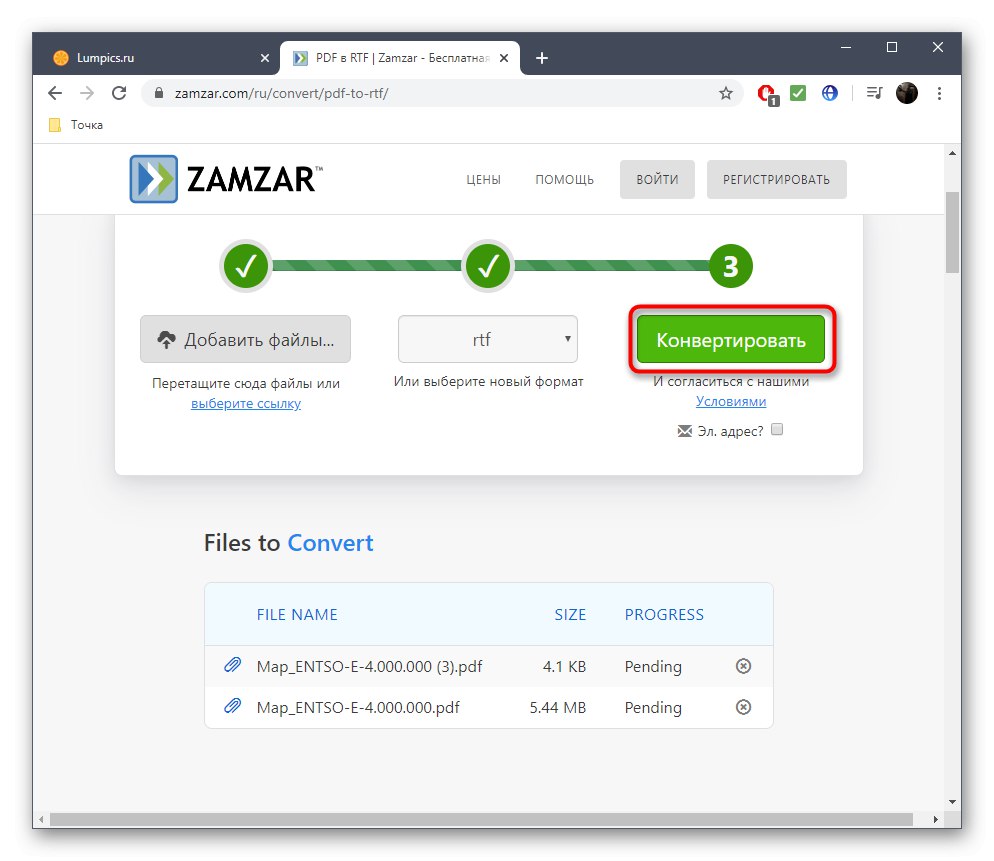Open the Условиями terms link
The image size is (994, 861).
pyautogui.click(x=730, y=401)
